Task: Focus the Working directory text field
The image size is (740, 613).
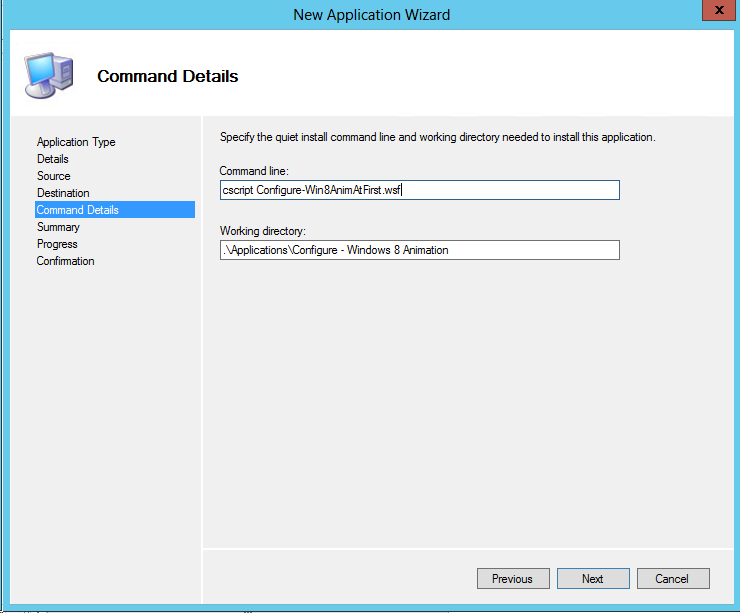Action: [x=420, y=250]
